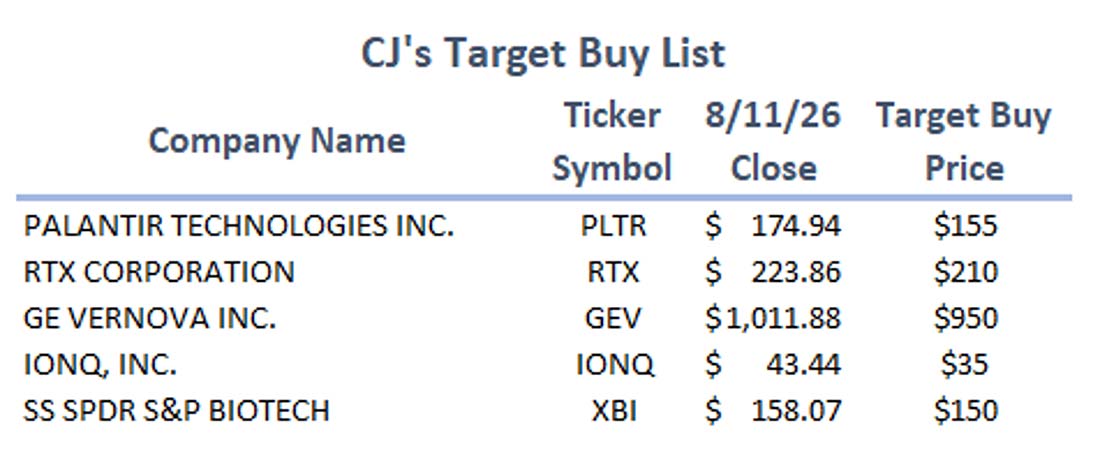Click the CJ's Target Buy List title
The width and height of the screenshot is (1100, 449).
coord(543,55)
